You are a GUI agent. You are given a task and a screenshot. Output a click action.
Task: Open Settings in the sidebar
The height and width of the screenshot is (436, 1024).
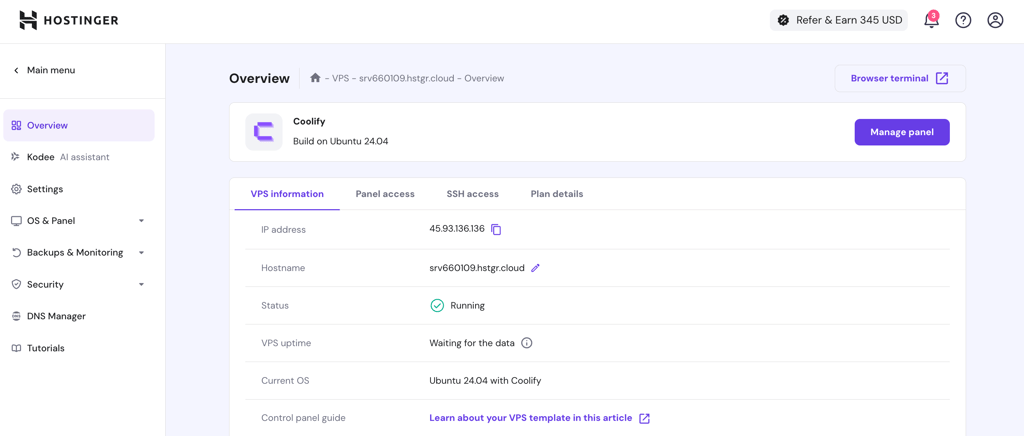79,189
